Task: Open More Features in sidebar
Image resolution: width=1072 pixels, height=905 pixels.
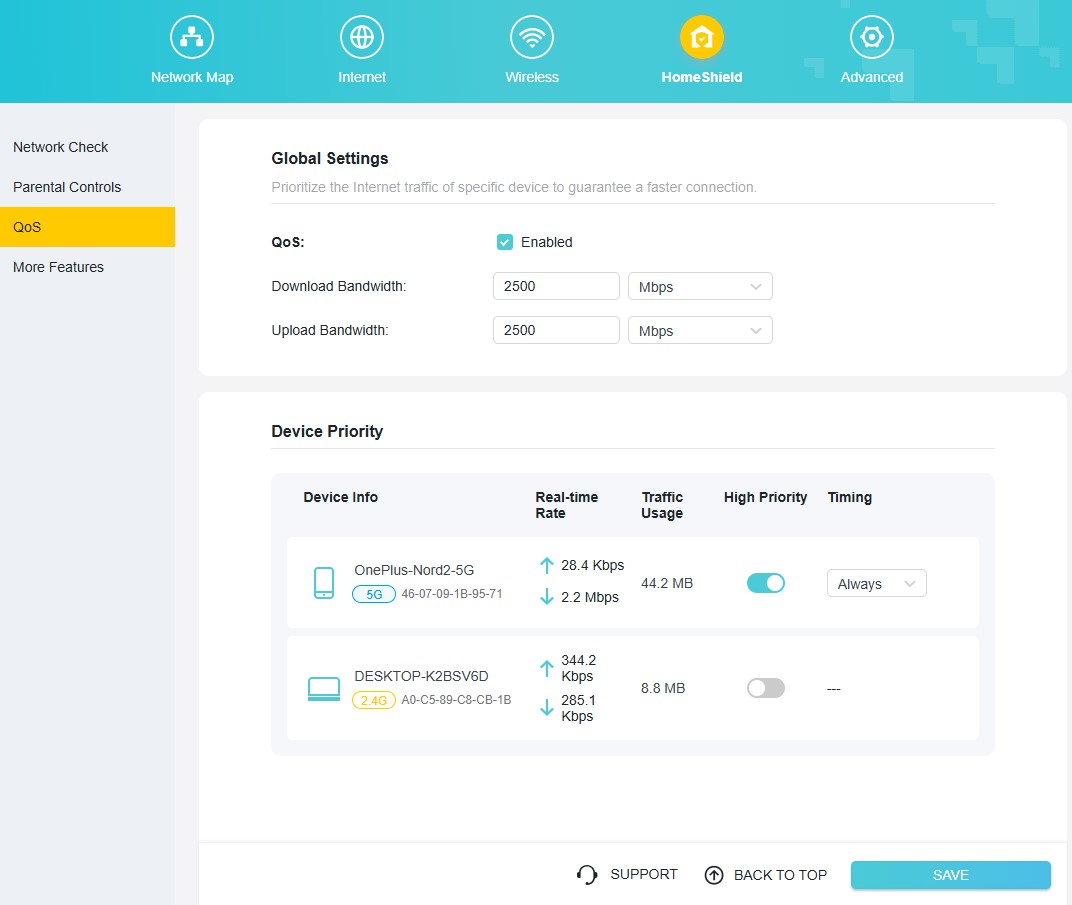Action: 58,267
